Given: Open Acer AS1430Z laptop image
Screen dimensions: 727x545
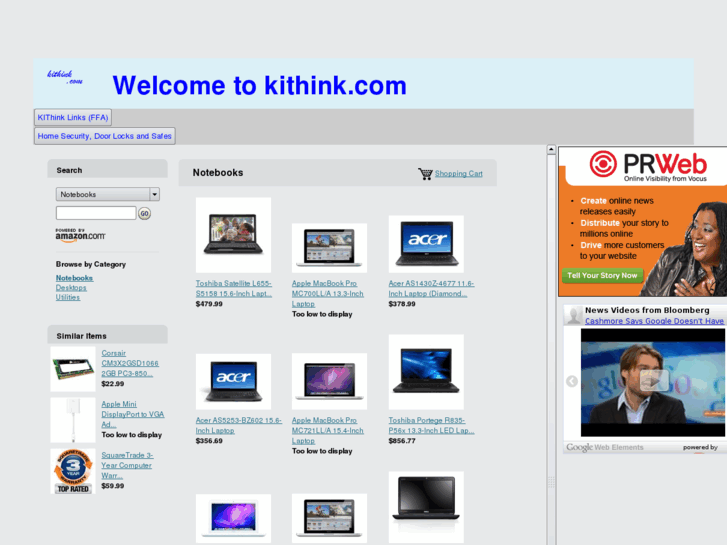Looking at the screenshot, I should click(x=426, y=244).
